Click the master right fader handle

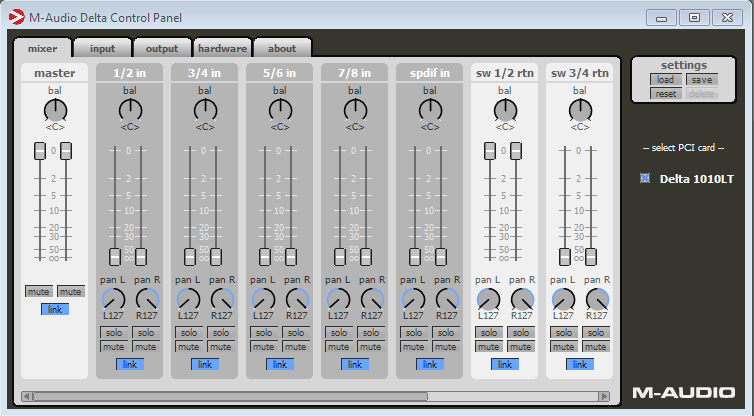coord(66,151)
